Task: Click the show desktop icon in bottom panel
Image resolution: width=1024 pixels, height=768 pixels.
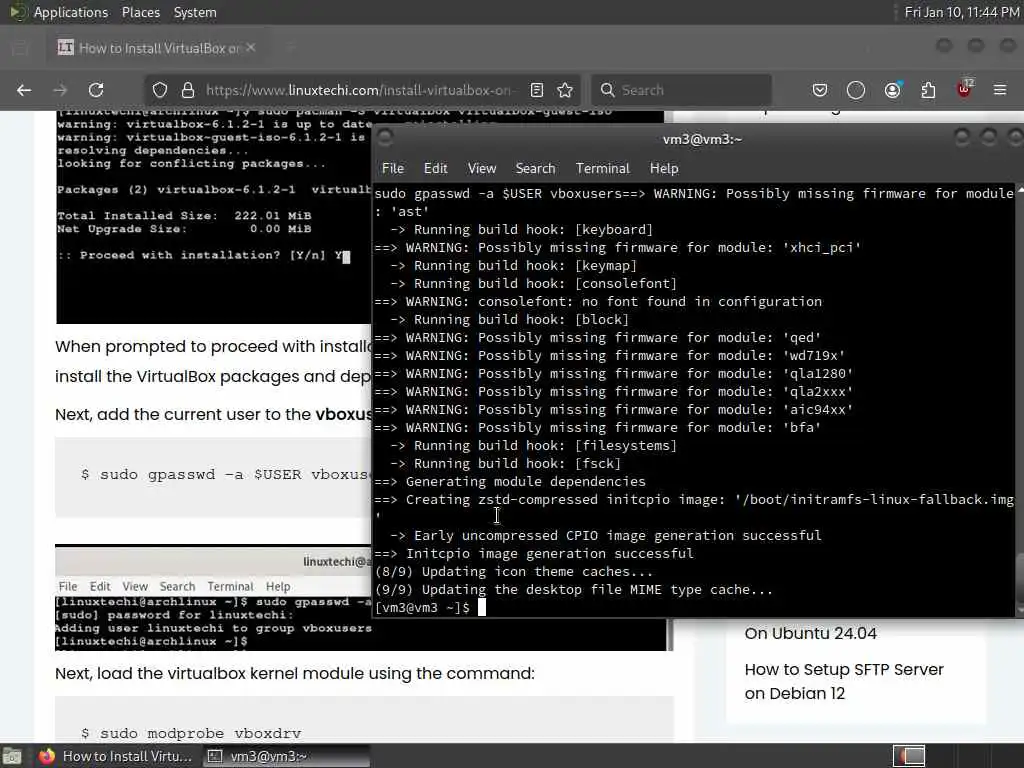Action: point(12,756)
